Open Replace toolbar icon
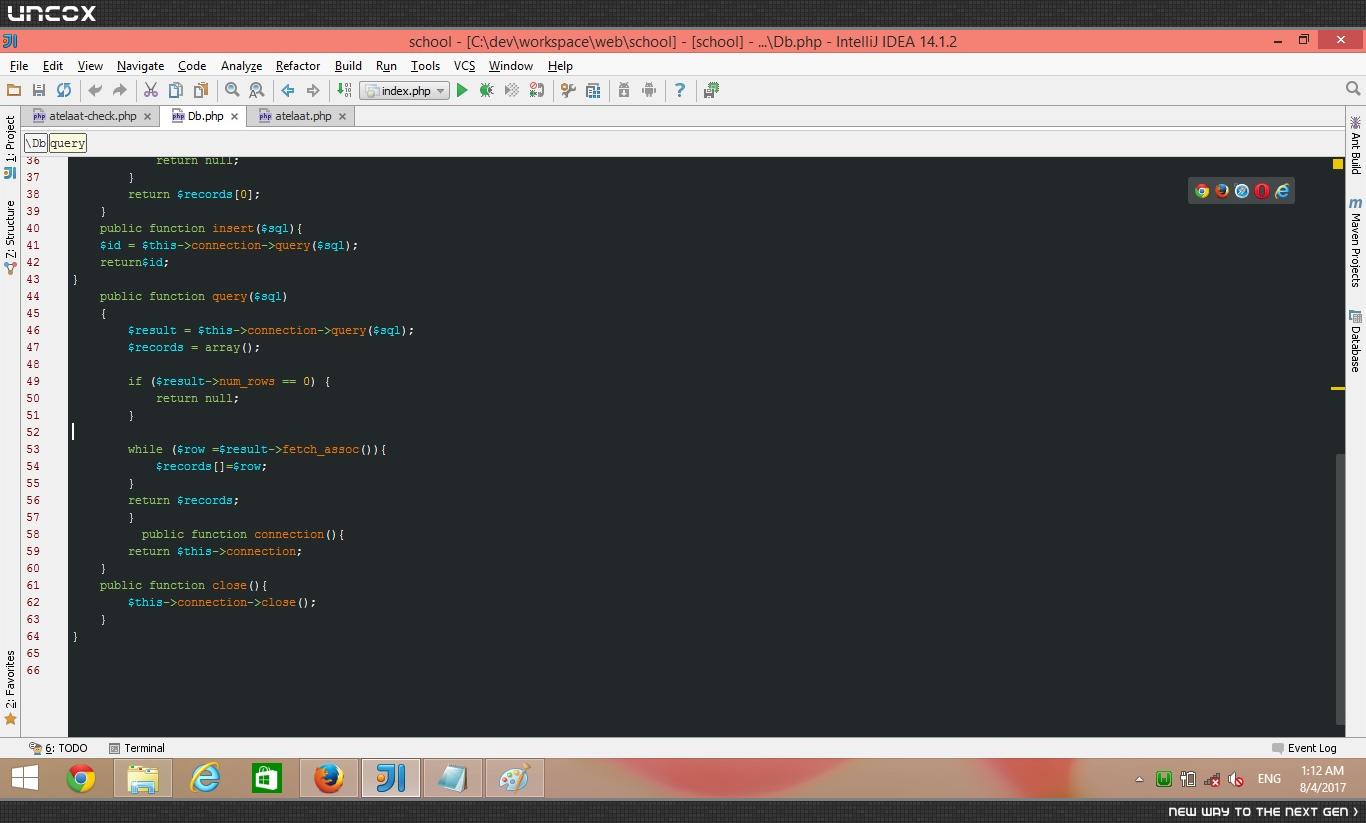1366x823 pixels. [x=257, y=90]
